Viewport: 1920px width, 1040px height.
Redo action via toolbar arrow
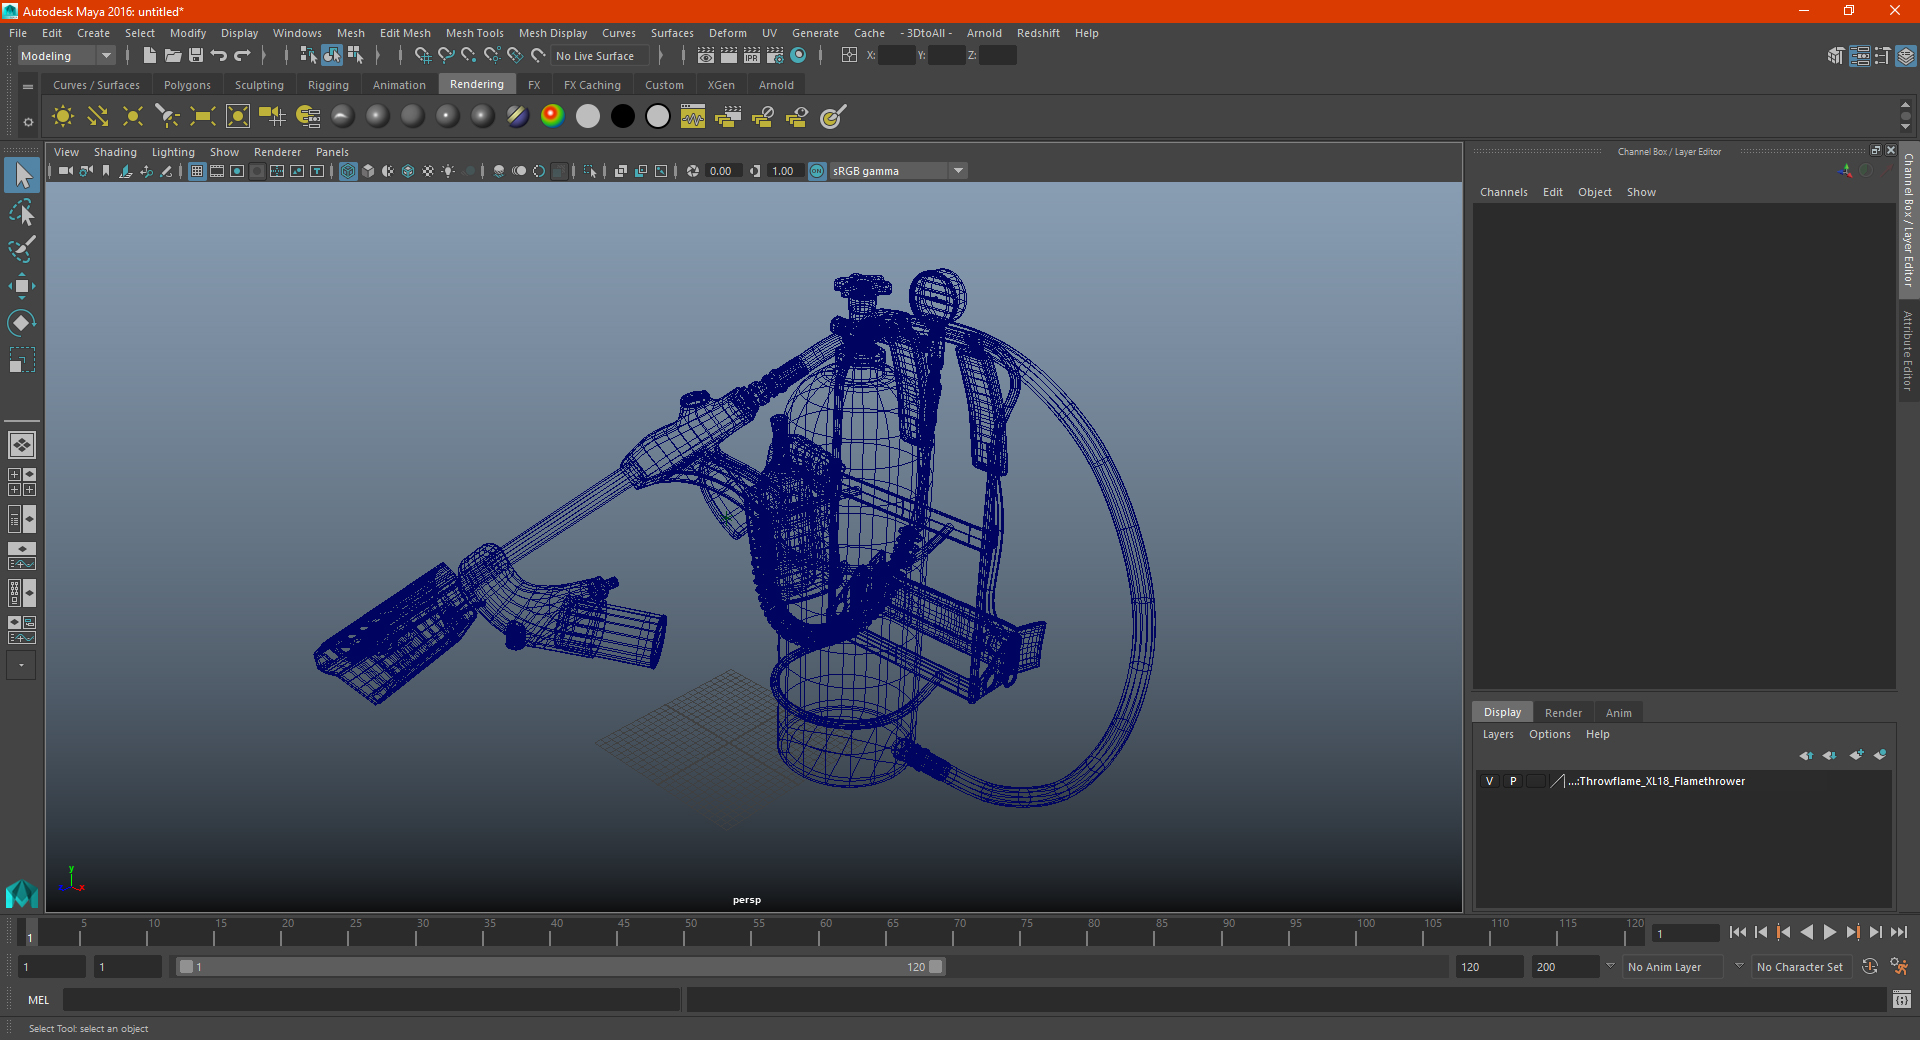click(242, 56)
